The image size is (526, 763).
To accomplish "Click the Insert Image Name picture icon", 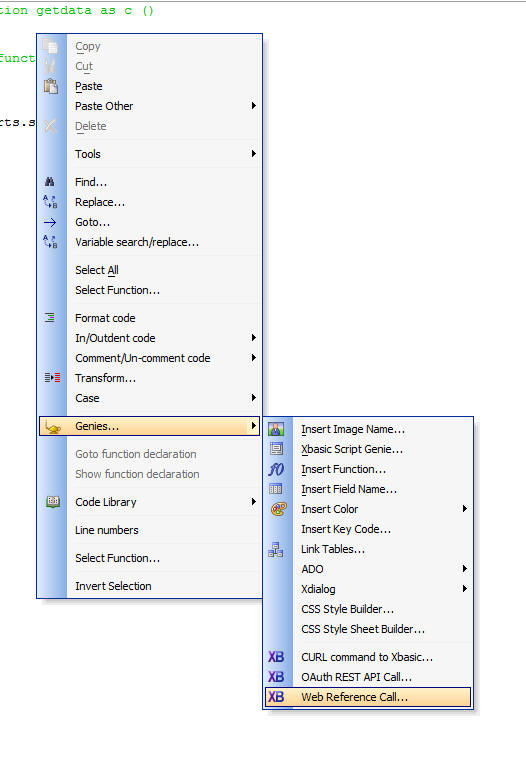I will [x=276, y=429].
